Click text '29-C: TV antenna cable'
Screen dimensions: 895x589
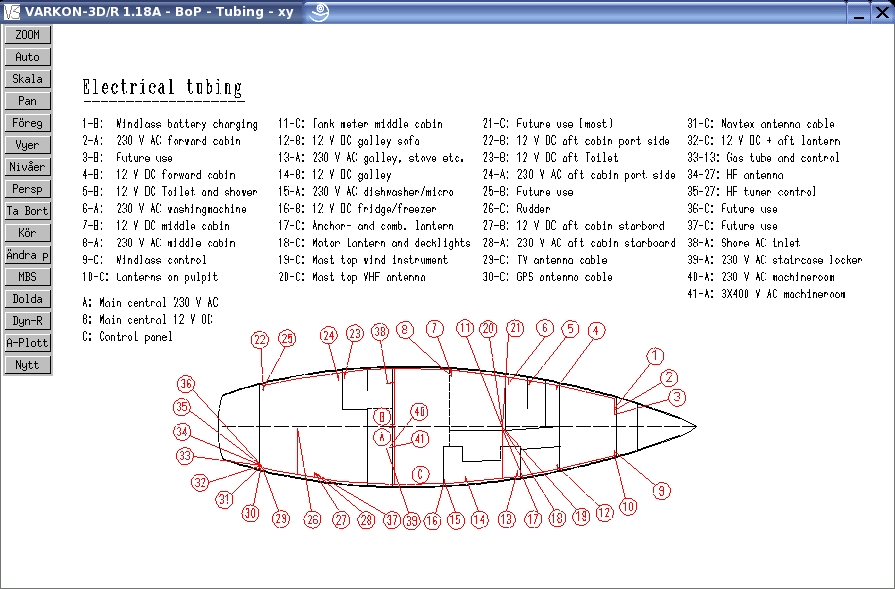(x=545, y=260)
